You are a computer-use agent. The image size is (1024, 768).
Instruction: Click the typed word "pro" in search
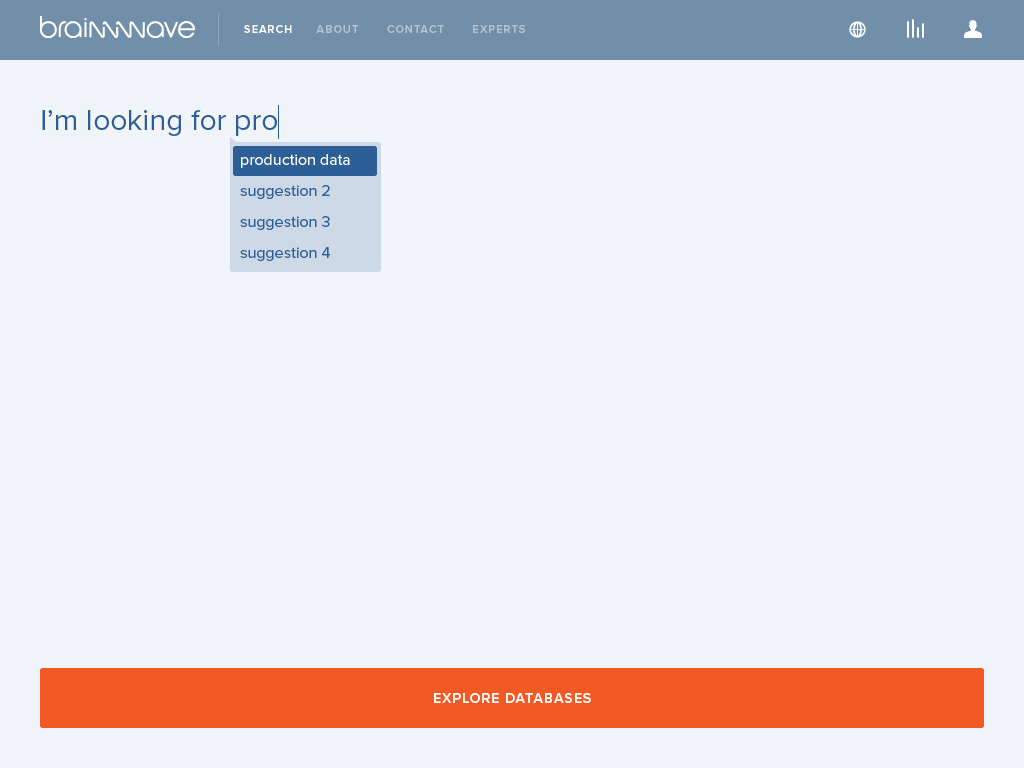click(x=255, y=122)
